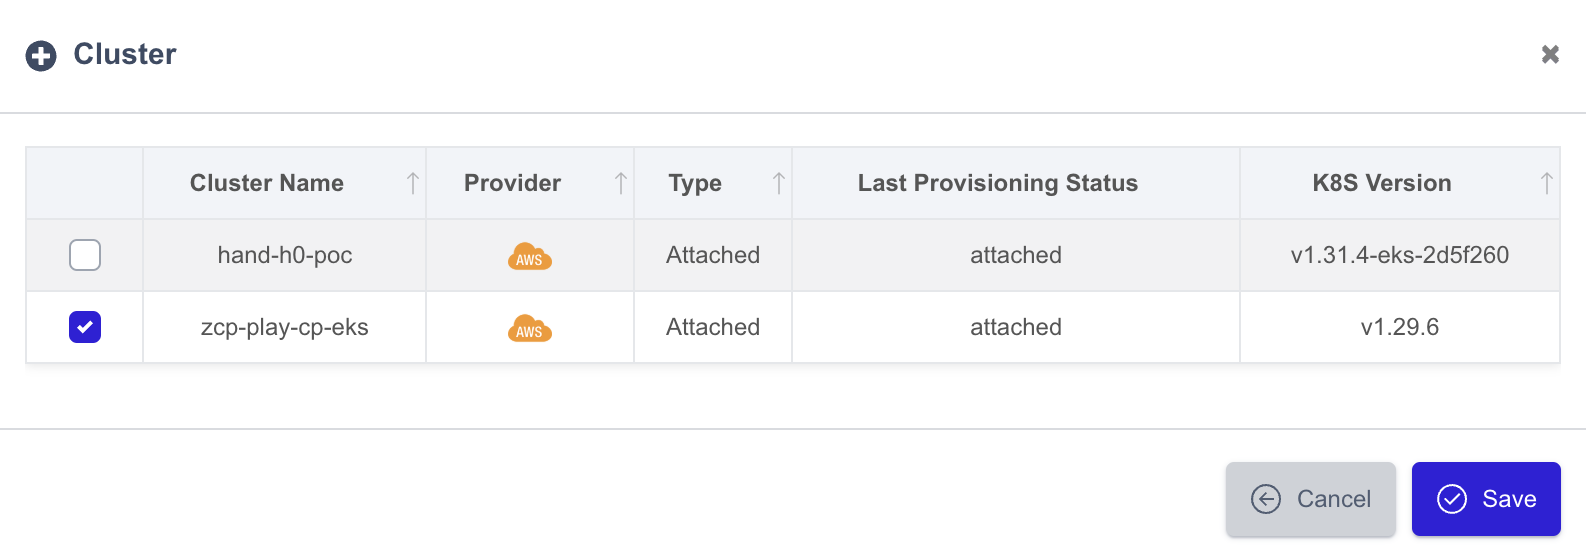Click the plus icon beside Cluster title

(41, 56)
